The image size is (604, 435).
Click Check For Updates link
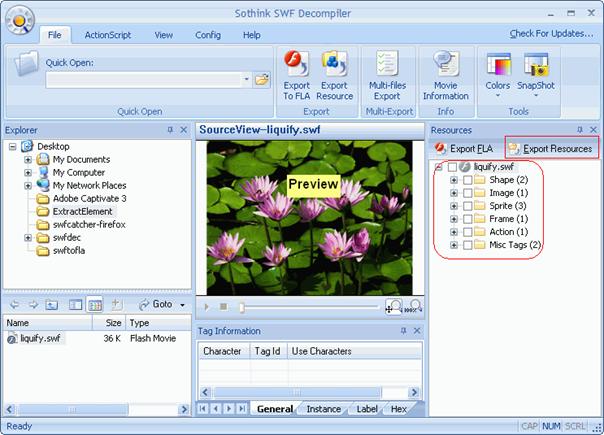549,35
